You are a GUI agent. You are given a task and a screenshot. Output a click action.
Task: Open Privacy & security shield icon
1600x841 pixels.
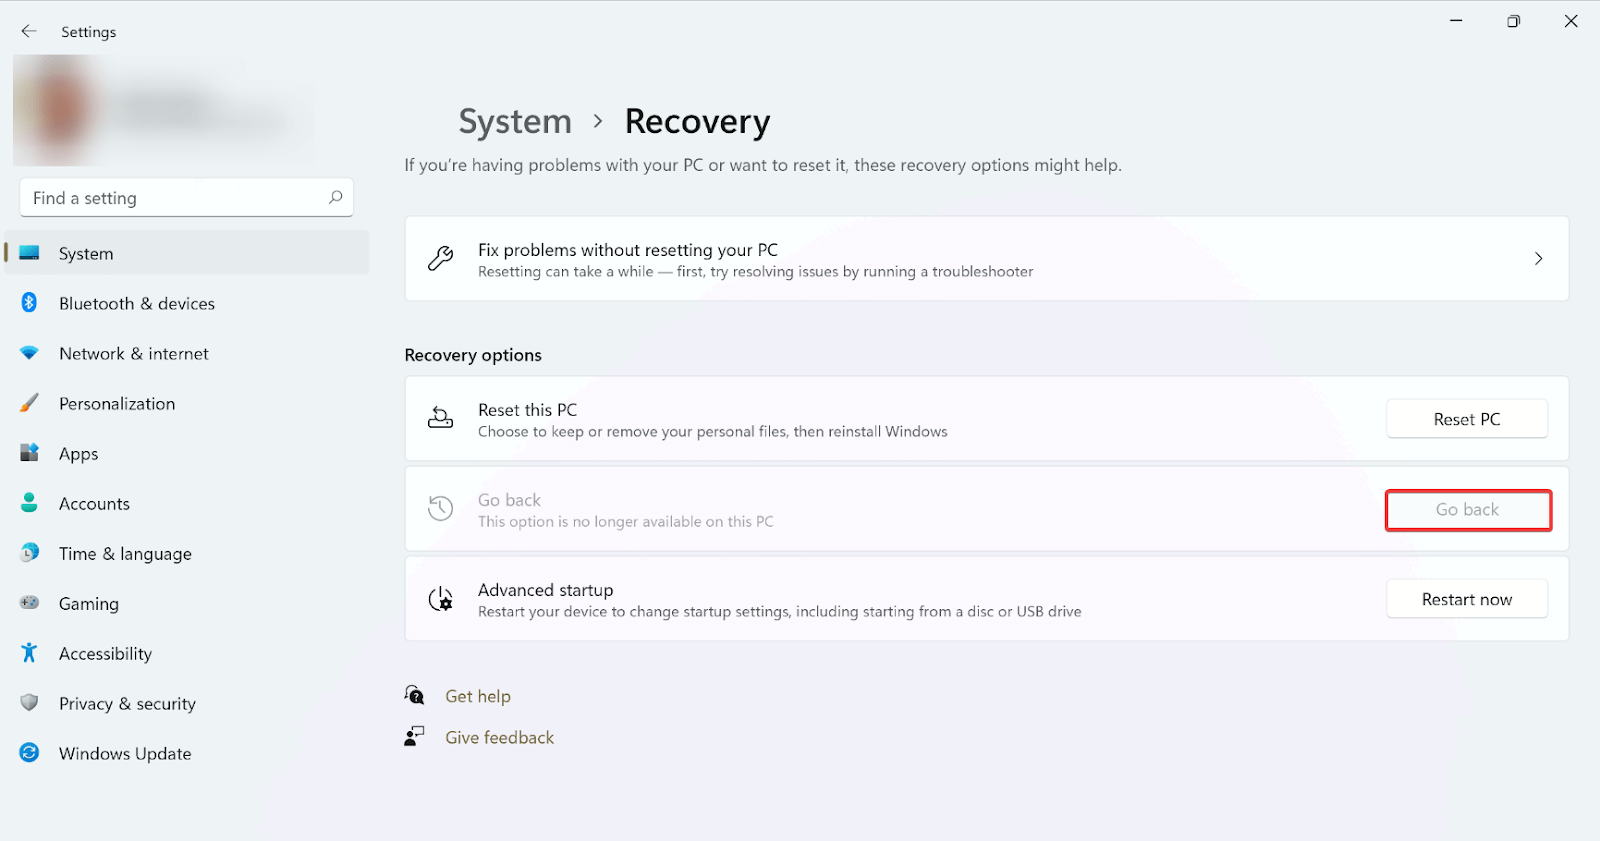[x=29, y=703]
